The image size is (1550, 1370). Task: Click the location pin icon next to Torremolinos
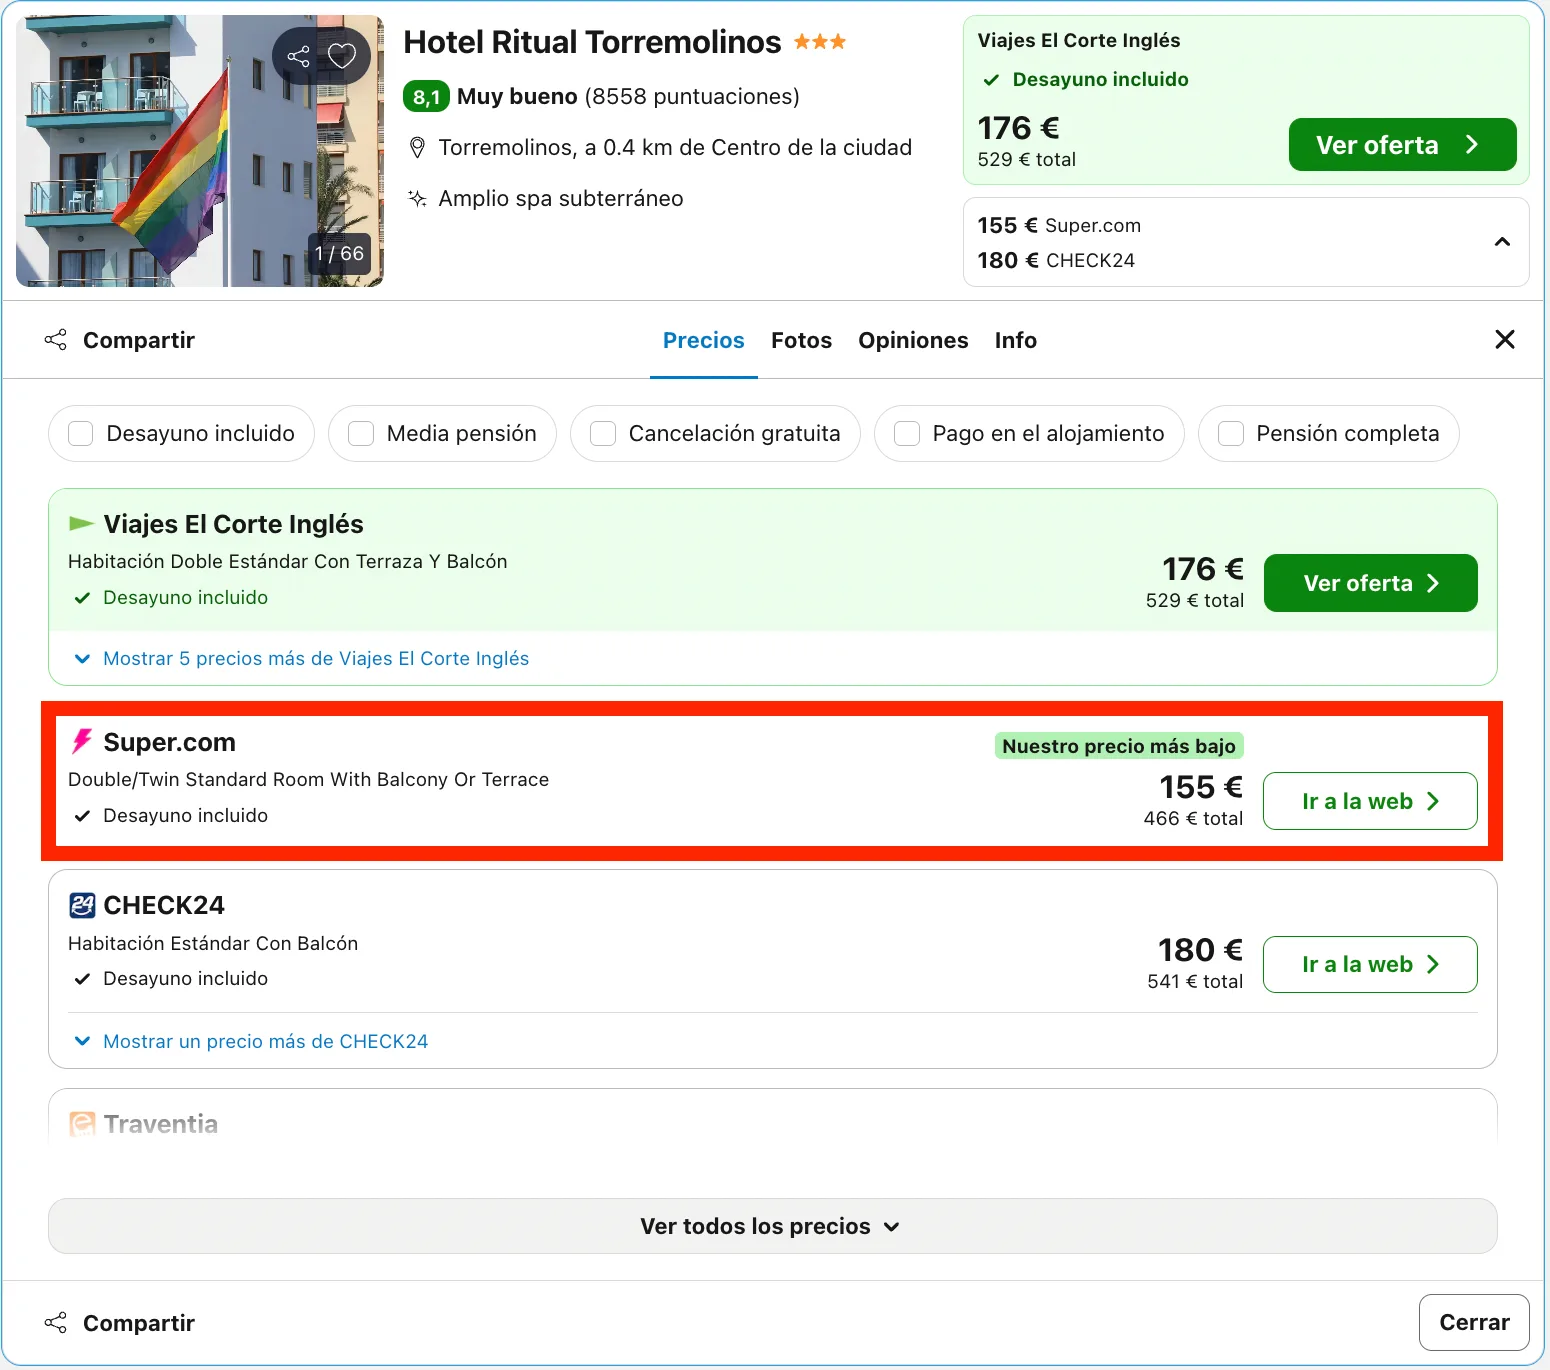[x=418, y=148]
